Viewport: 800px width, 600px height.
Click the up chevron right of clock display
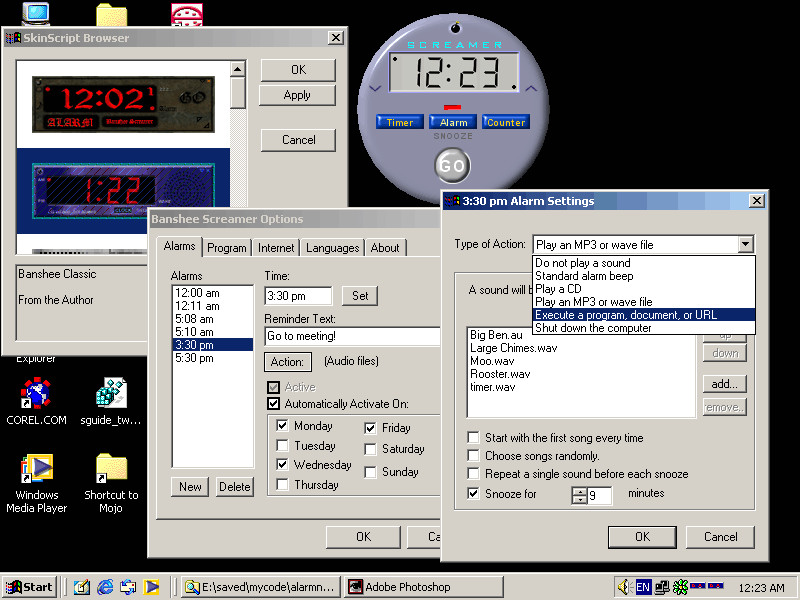pyautogui.click(x=531, y=88)
